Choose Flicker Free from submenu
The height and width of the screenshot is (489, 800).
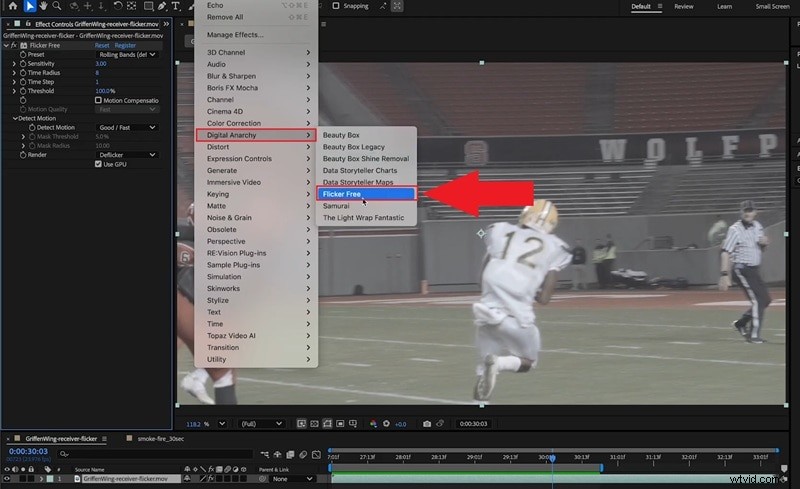tap(366, 194)
